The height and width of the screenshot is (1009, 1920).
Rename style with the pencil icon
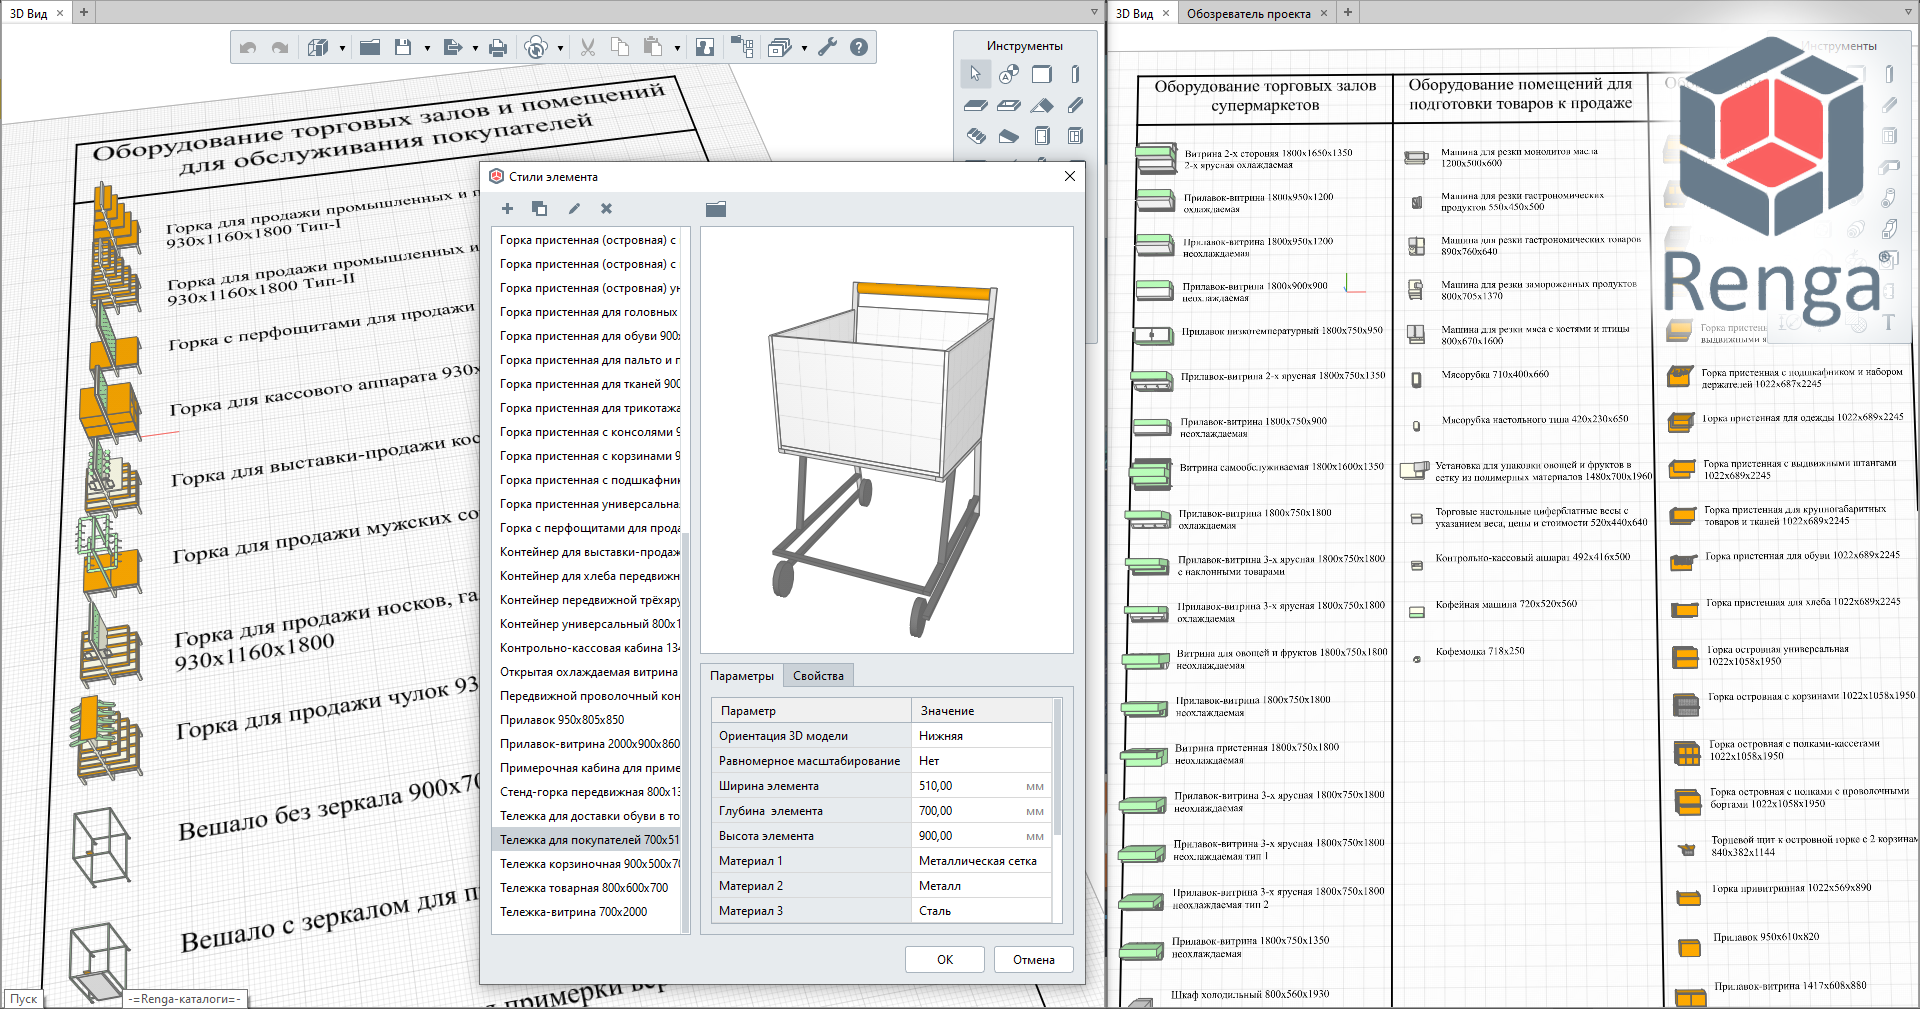click(574, 208)
